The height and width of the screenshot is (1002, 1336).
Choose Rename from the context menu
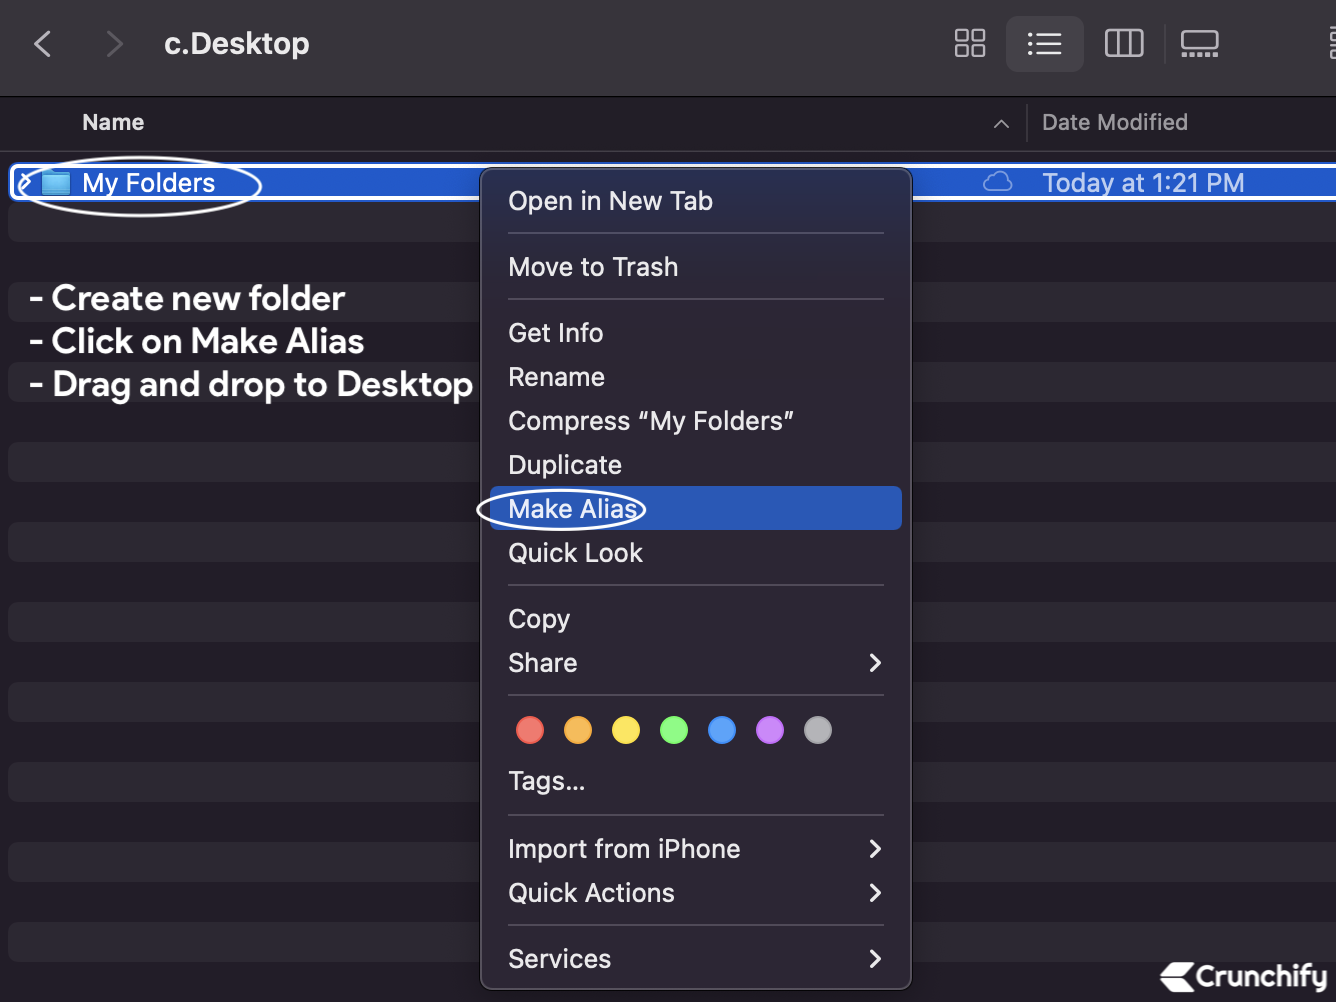696,377
